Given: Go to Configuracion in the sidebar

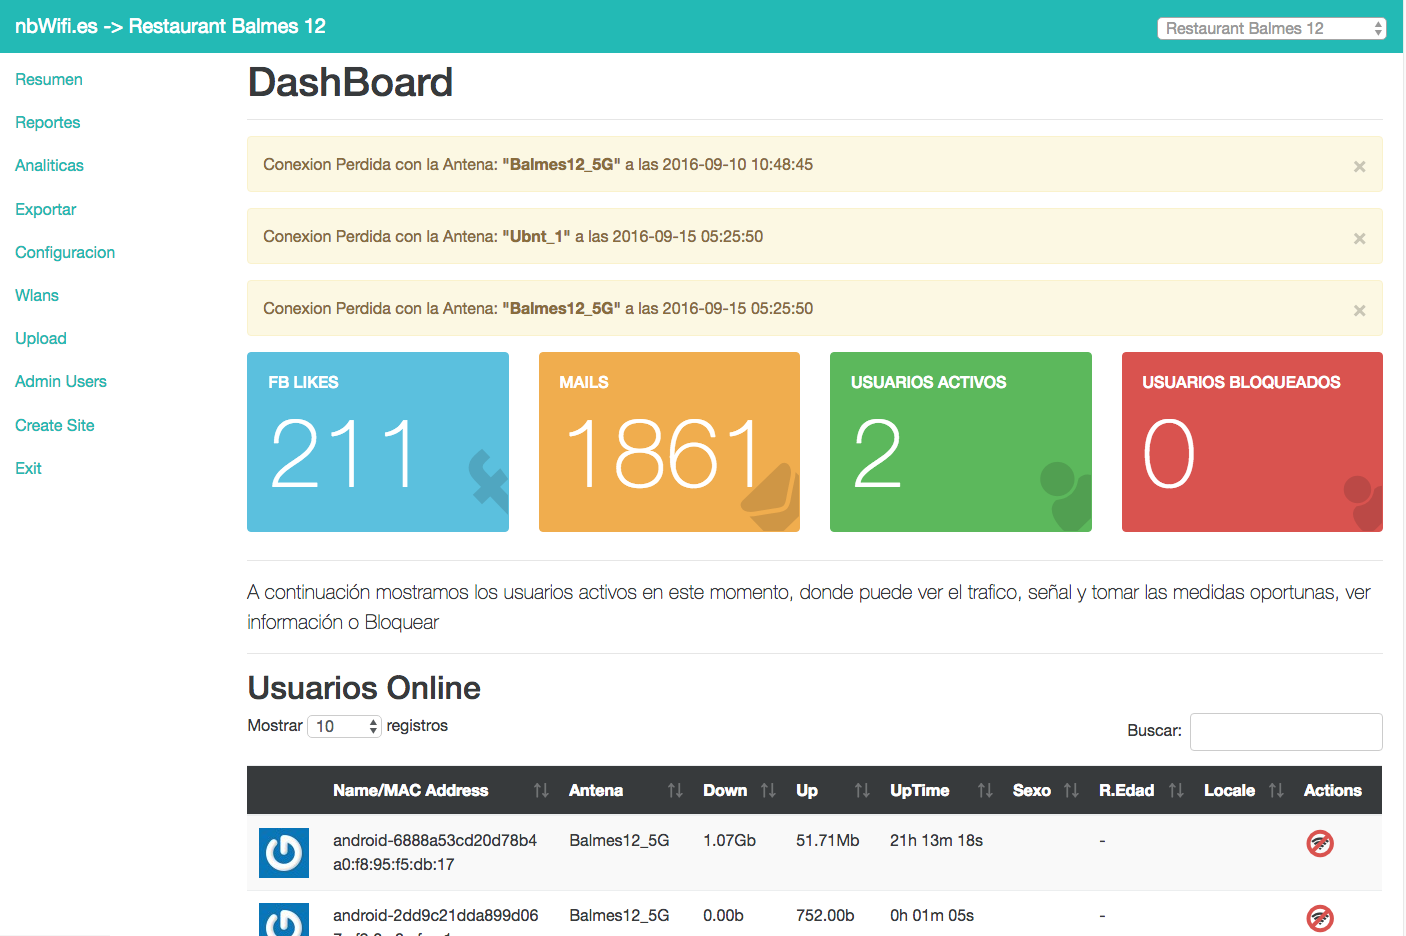Looking at the screenshot, I should click(x=65, y=252).
